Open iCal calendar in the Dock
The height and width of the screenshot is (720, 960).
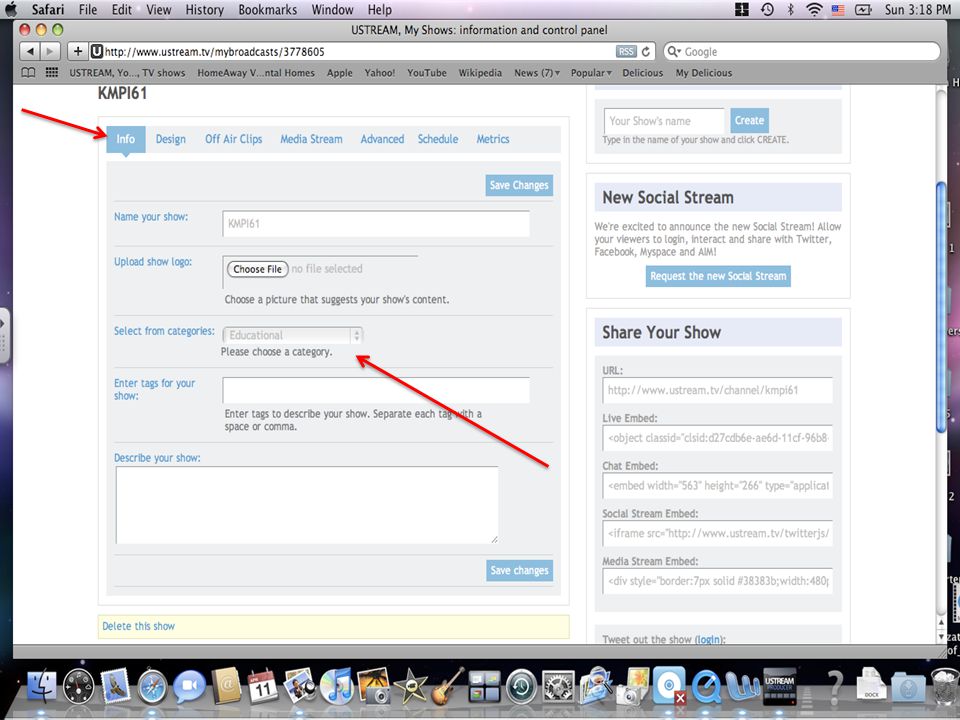click(x=263, y=686)
